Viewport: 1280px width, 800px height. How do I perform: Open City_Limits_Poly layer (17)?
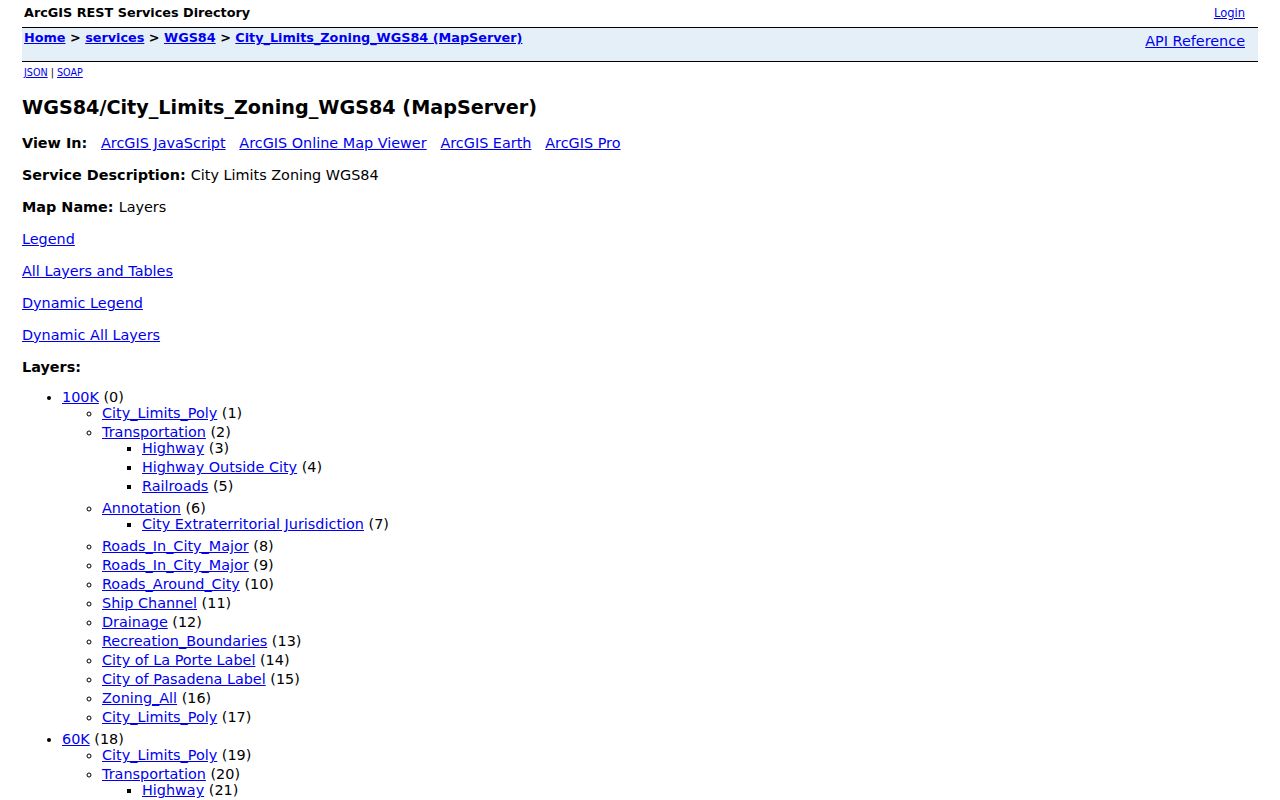coord(159,717)
